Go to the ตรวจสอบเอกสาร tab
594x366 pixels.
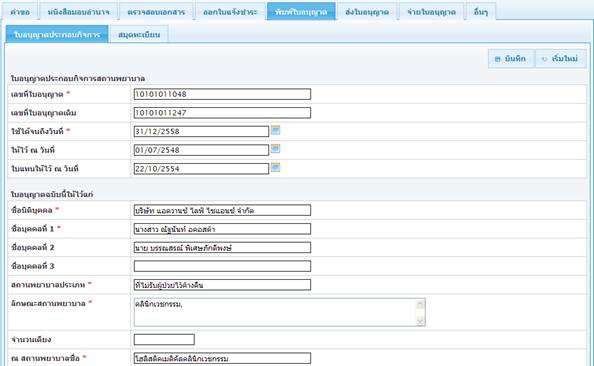pos(156,12)
